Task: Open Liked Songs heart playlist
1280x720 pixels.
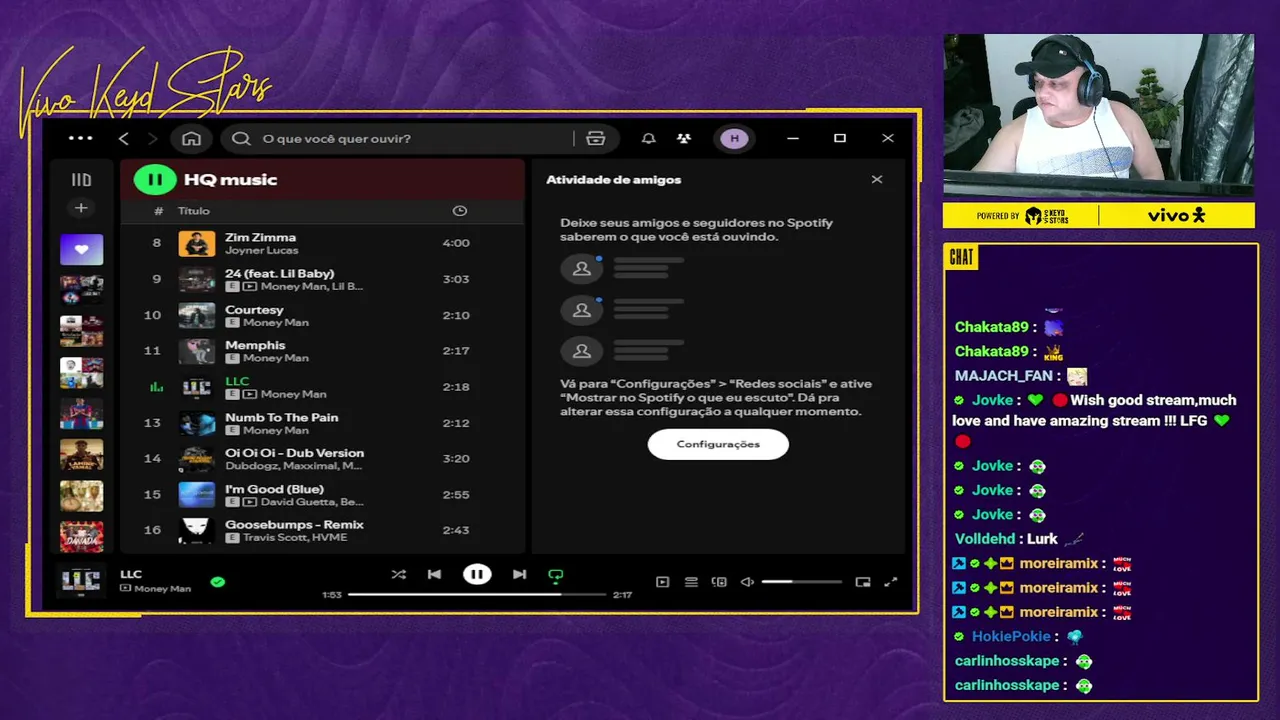Action: pos(81,249)
